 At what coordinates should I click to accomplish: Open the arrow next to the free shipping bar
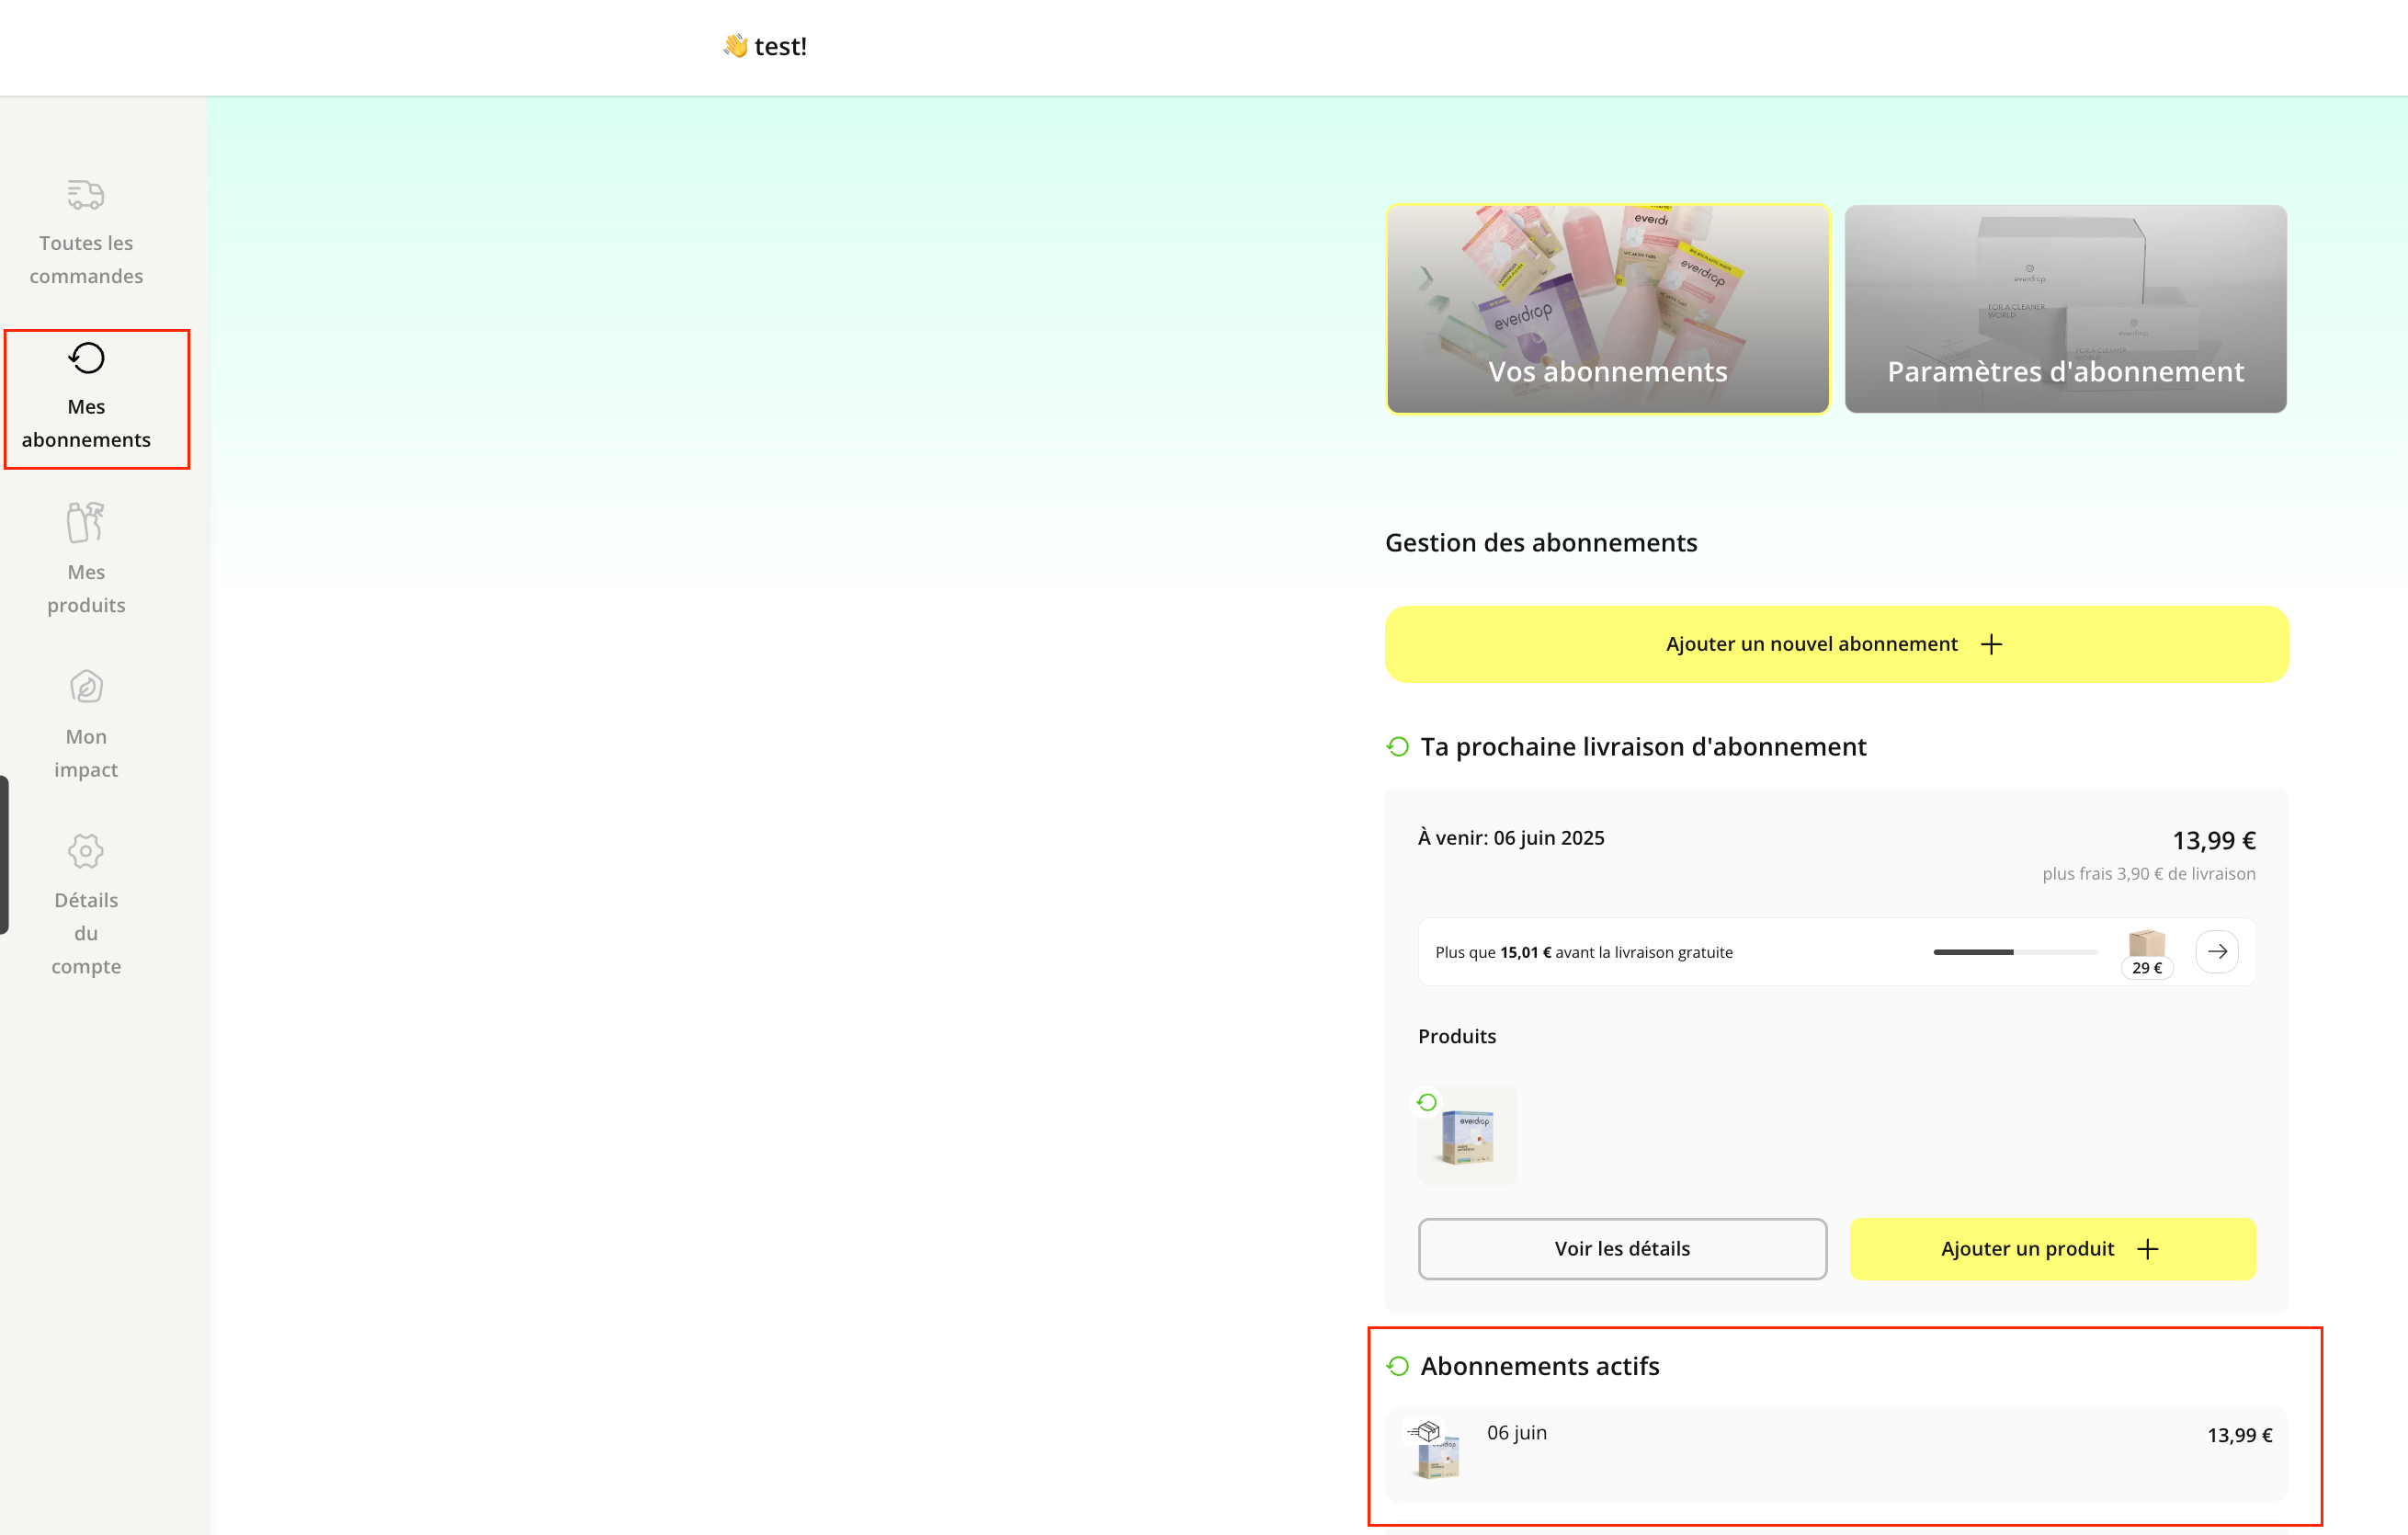click(2217, 951)
